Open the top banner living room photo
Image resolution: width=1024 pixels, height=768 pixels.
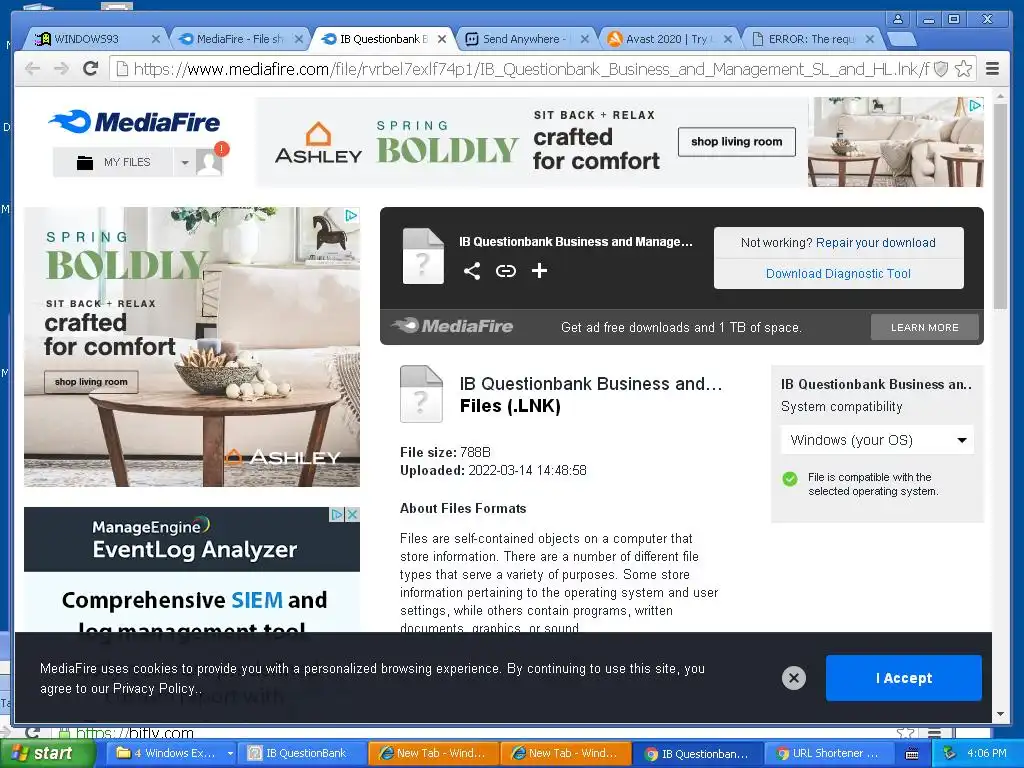[895, 142]
